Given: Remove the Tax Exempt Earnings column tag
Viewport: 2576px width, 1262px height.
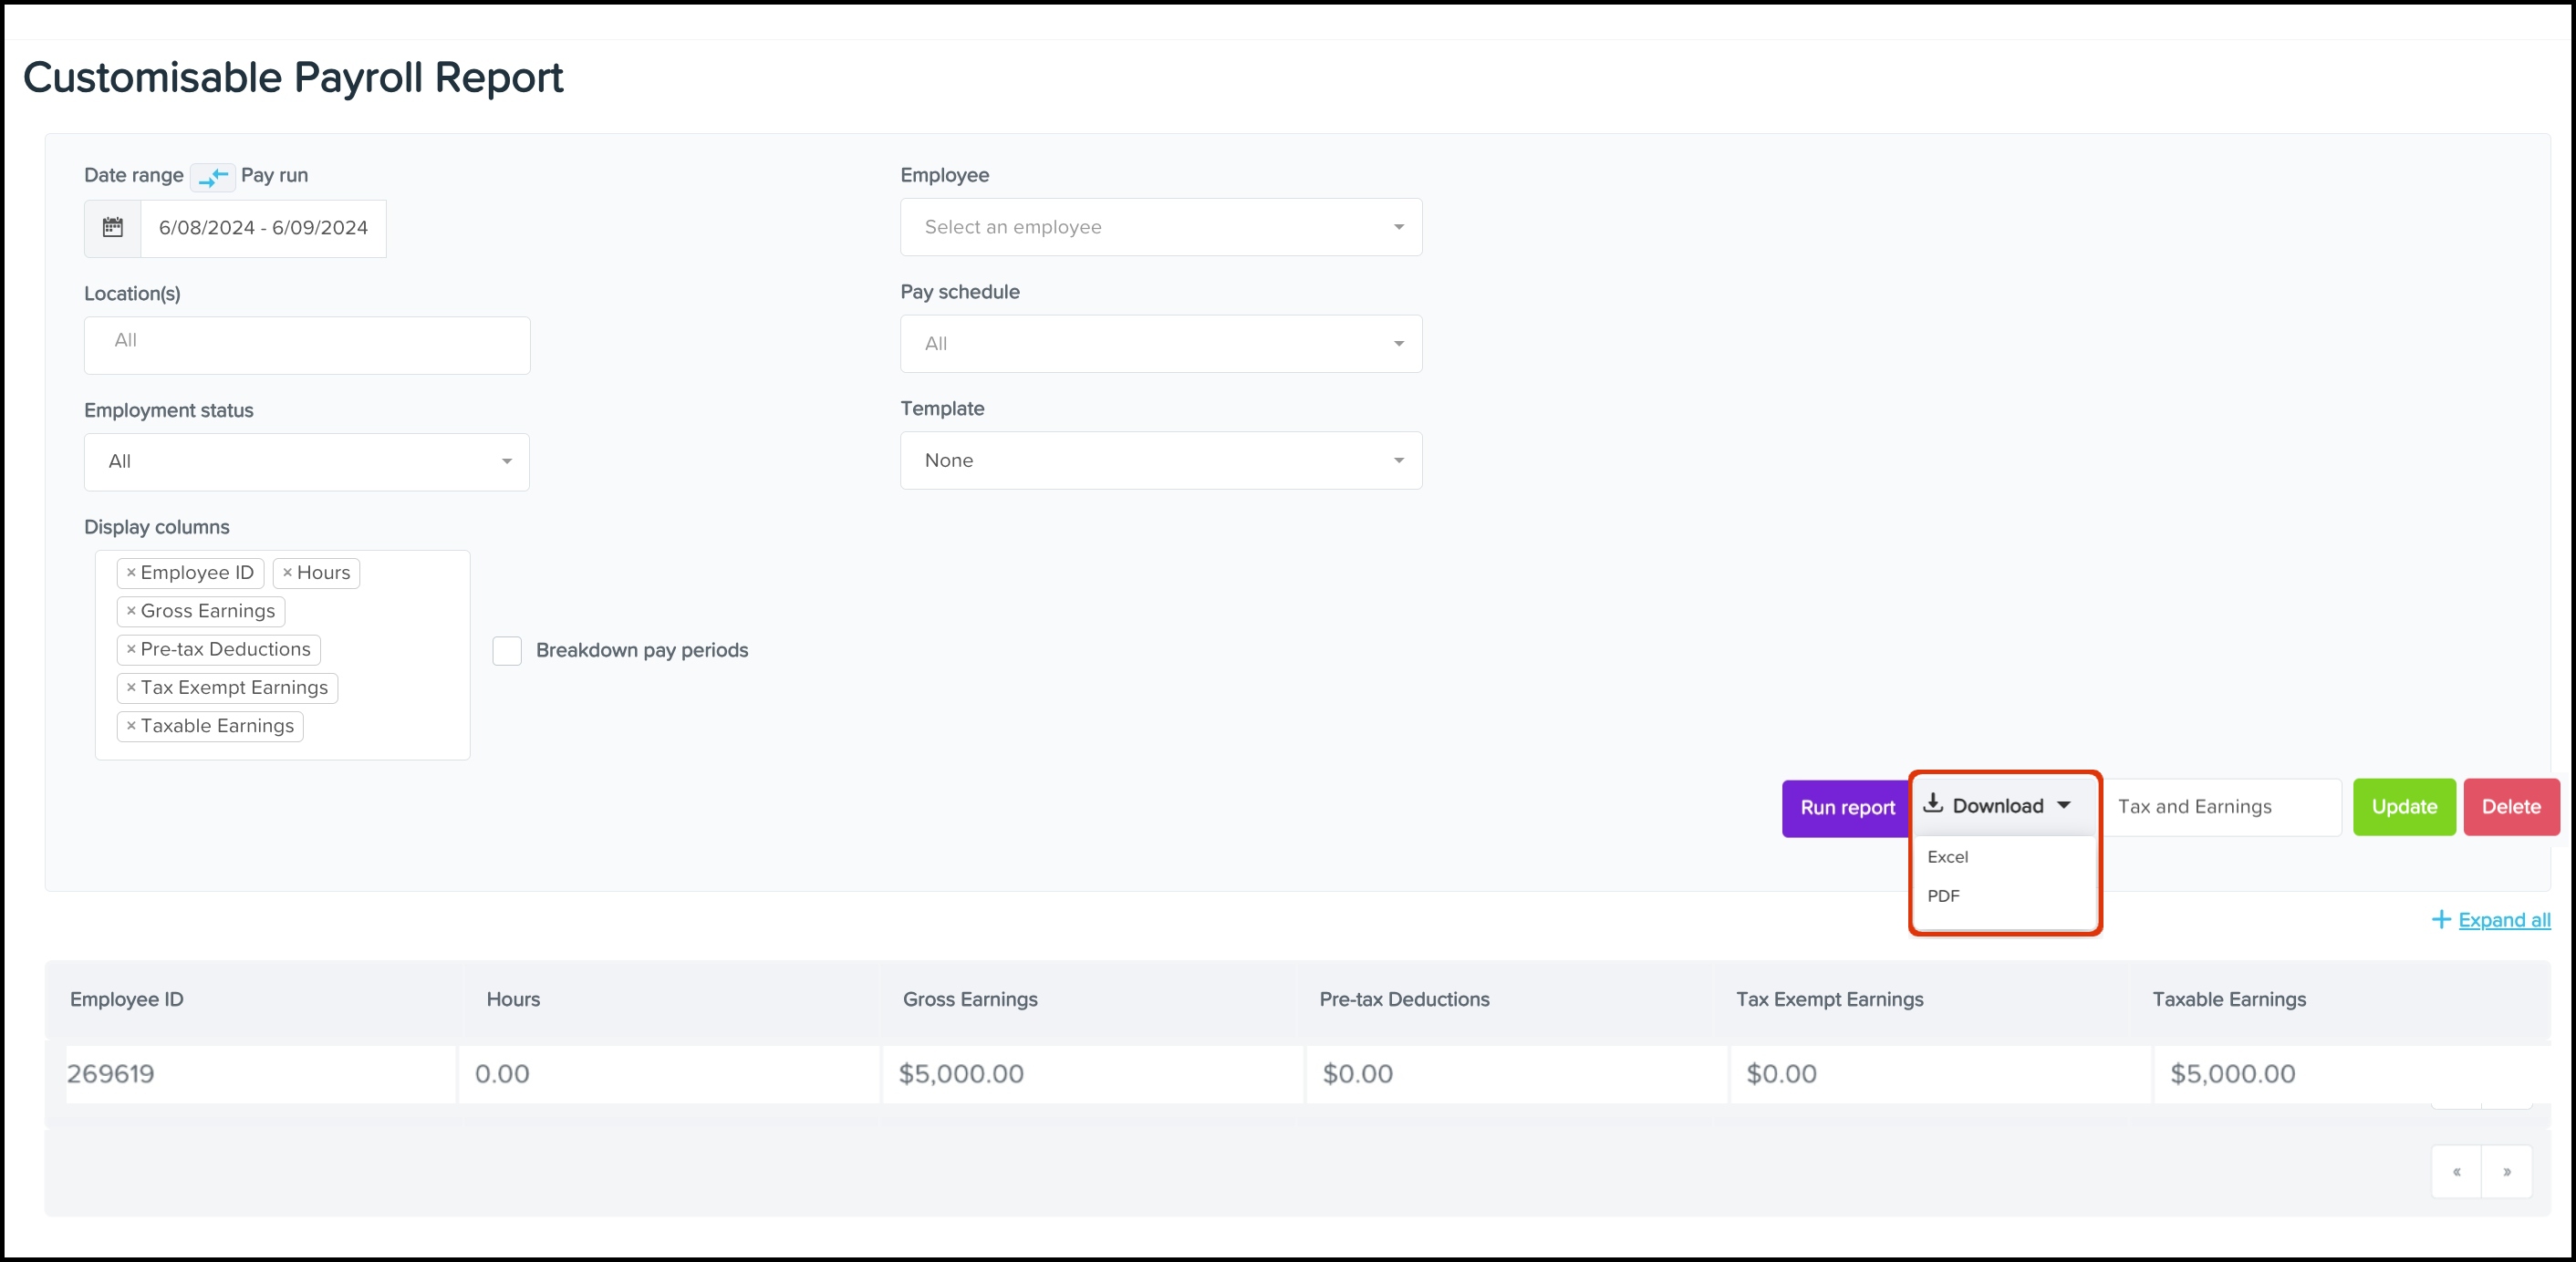Looking at the screenshot, I should point(131,688).
